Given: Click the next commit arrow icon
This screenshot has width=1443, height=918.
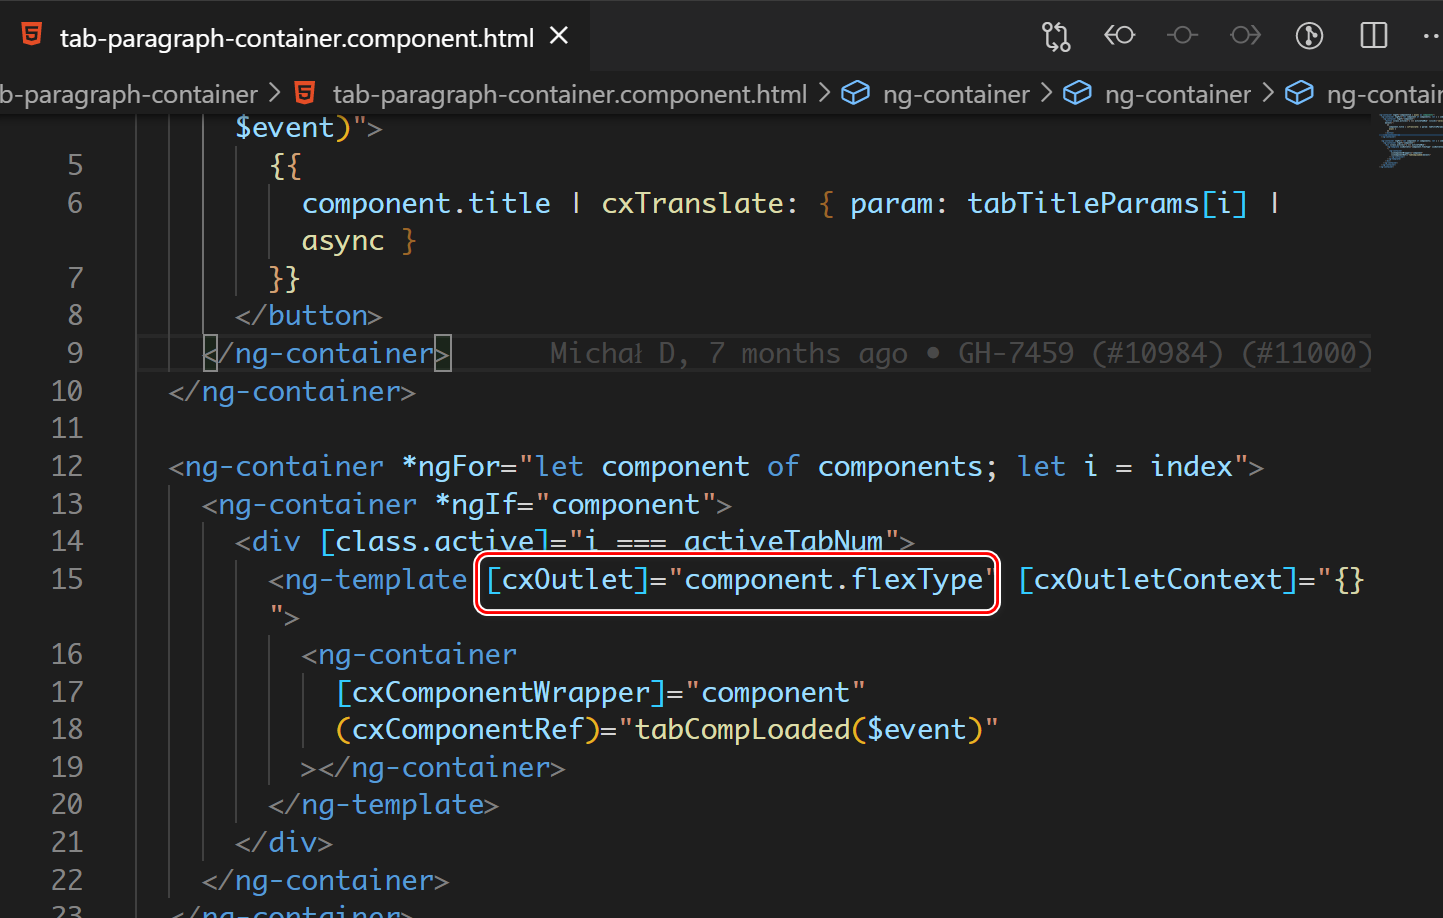Looking at the screenshot, I should click(1246, 36).
